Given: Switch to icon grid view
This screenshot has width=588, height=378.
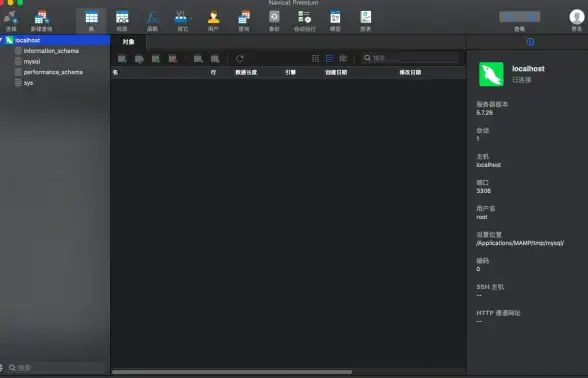Looking at the screenshot, I should [x=315, y=58].
